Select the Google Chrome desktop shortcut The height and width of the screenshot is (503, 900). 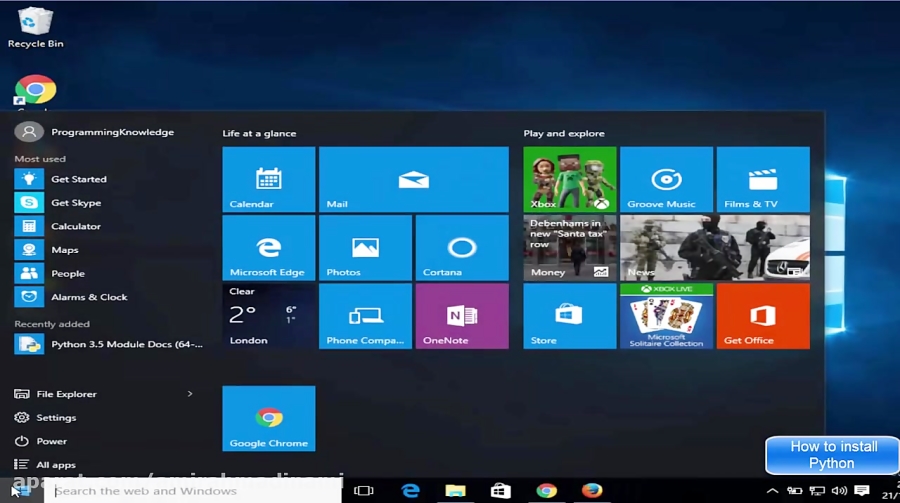click(36, 92)
